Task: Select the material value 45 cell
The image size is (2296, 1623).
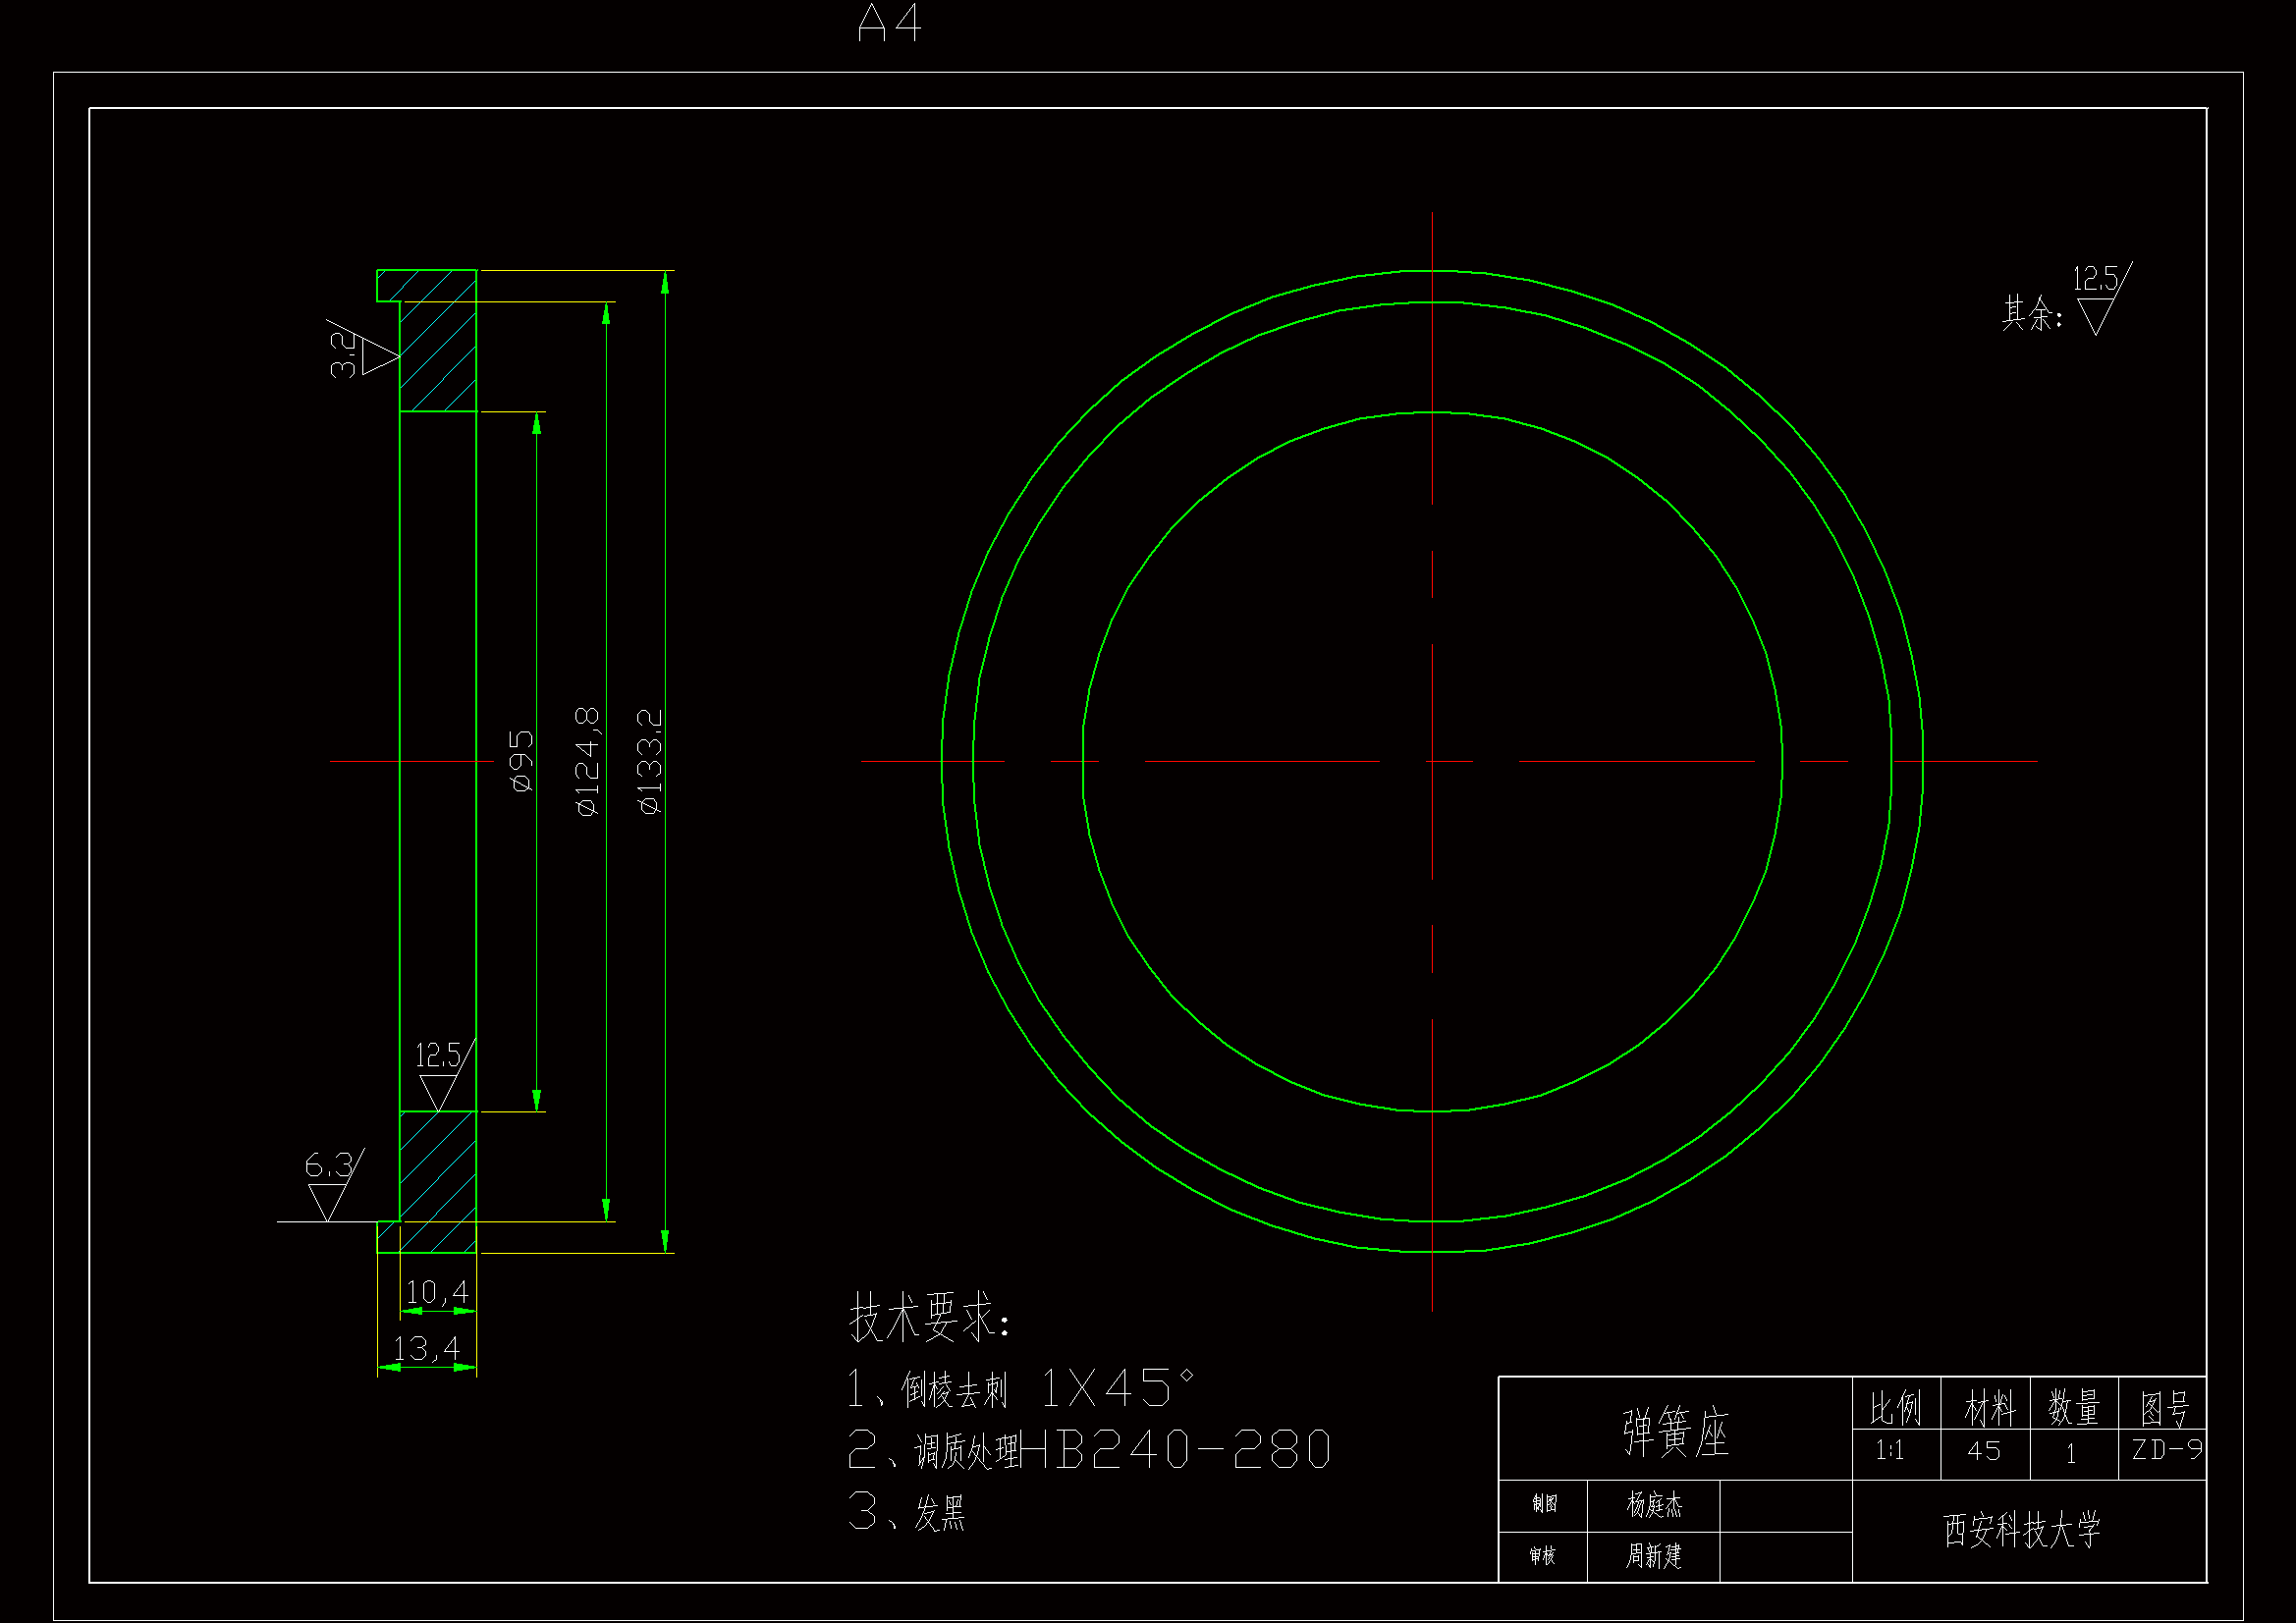Action: coord(1983,1450)
